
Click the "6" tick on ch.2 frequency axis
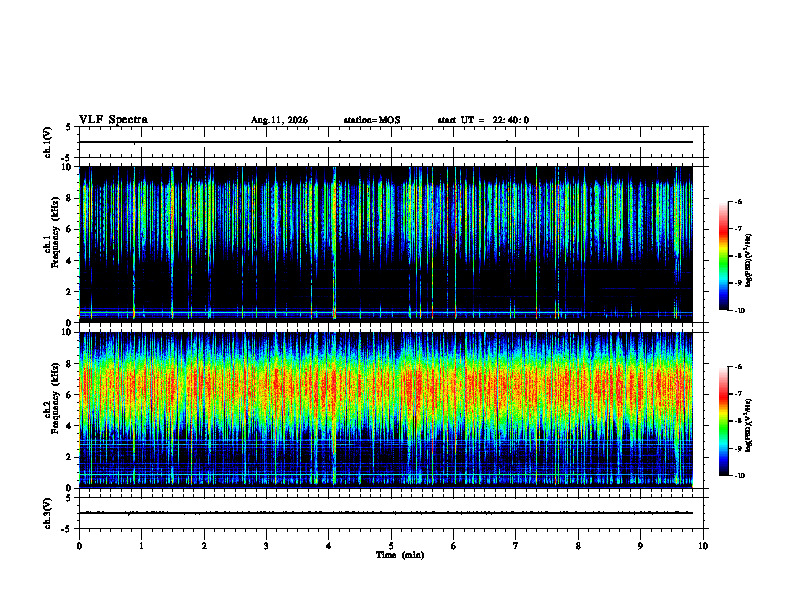tap(71, 395)
